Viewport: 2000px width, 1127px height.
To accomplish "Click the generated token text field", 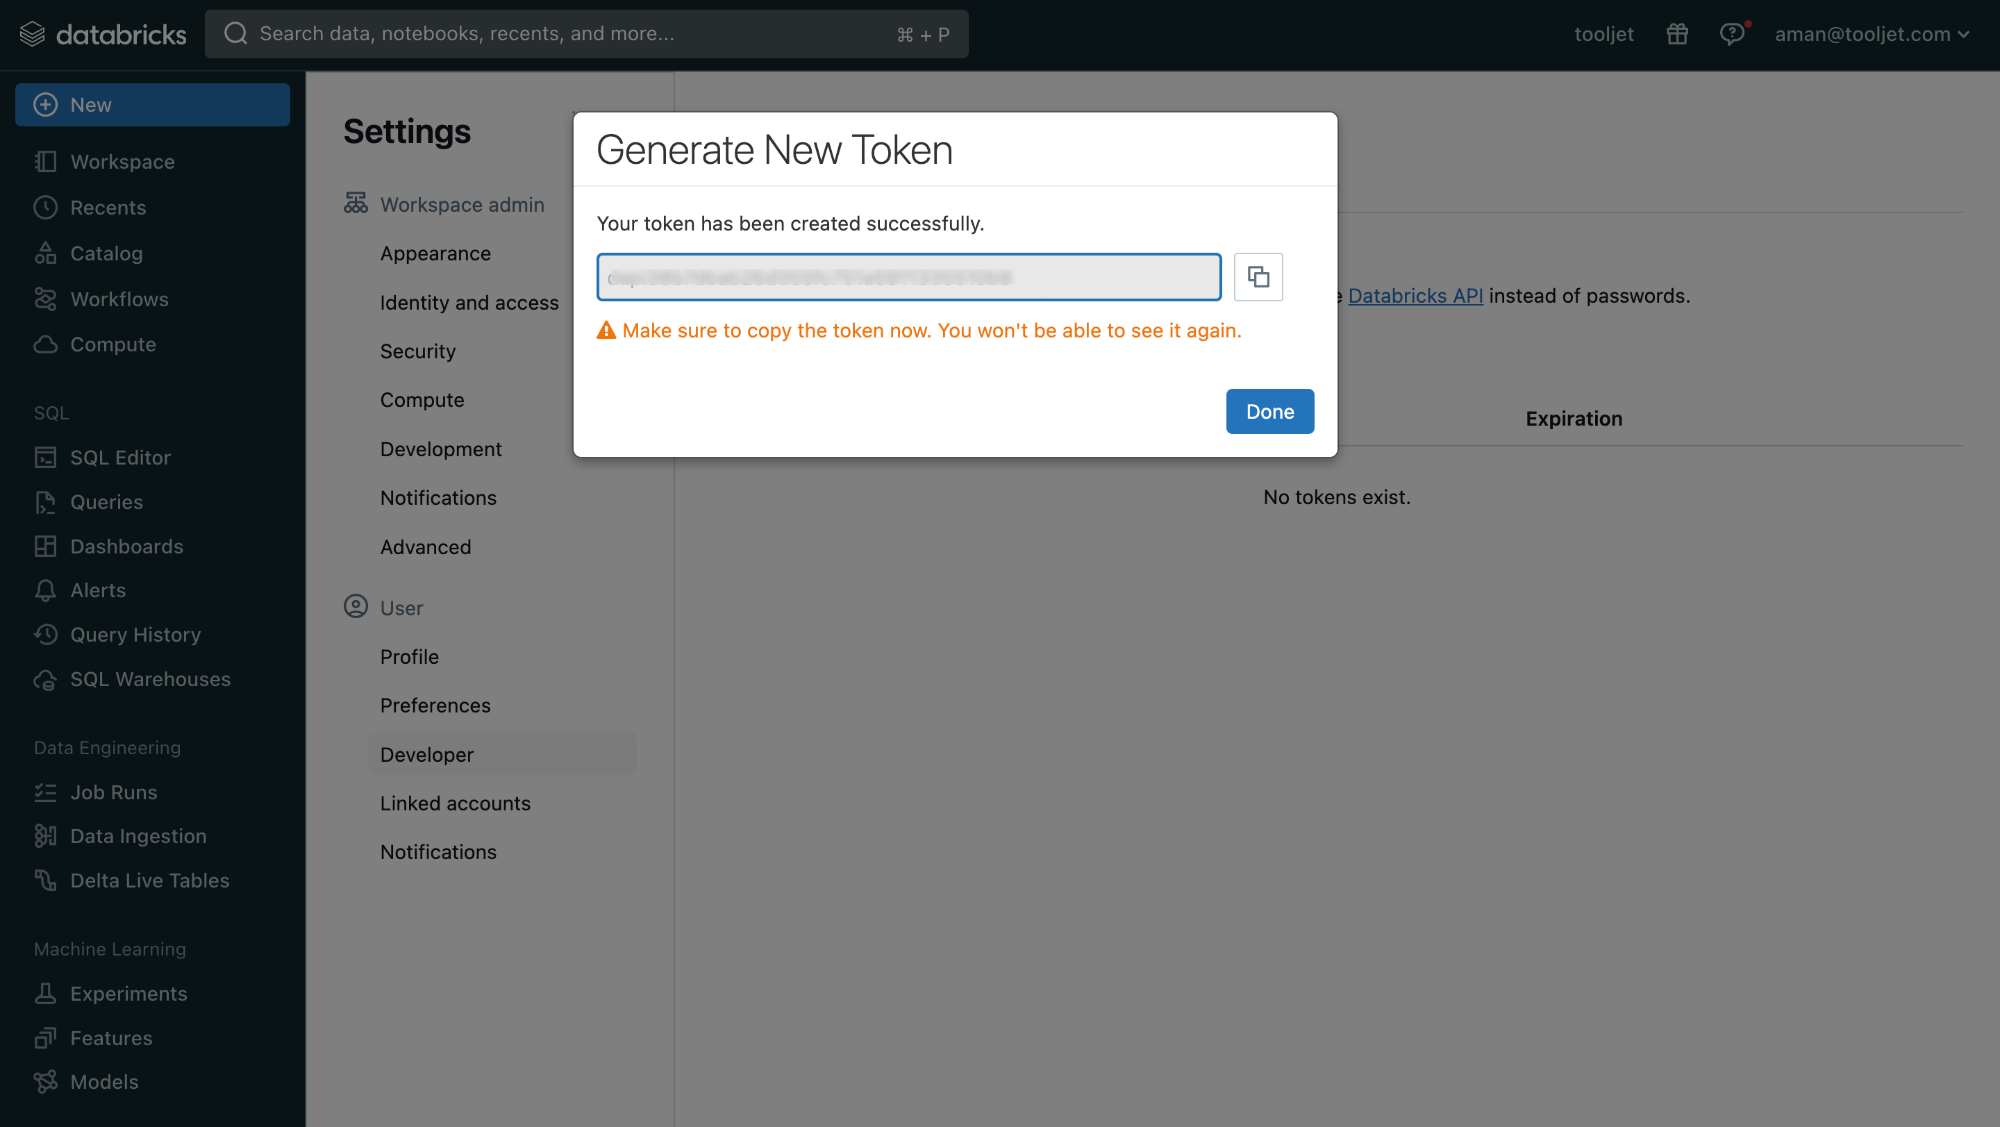I will (x=908, y=277).
